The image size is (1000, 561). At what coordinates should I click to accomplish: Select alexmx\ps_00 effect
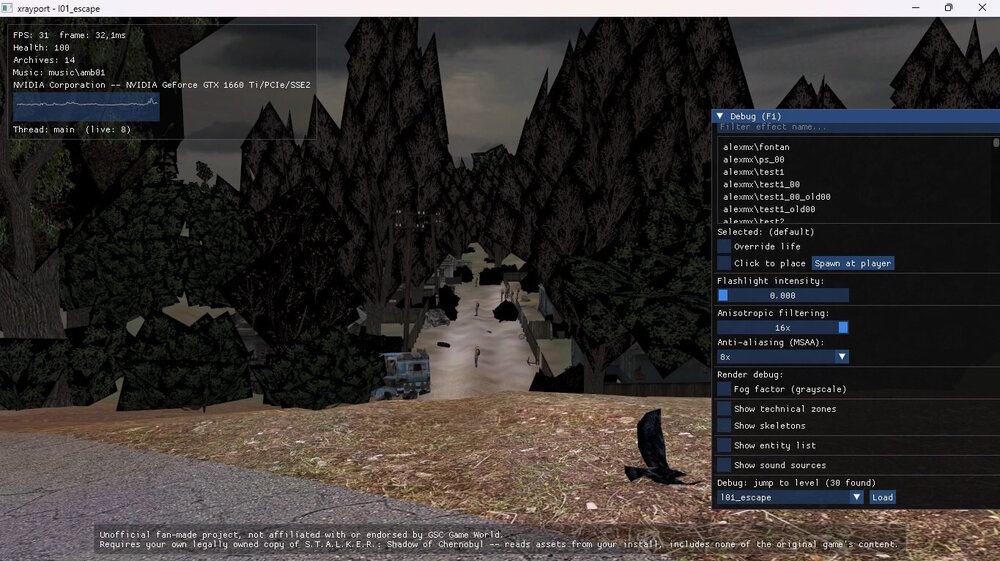coord(754,159)
